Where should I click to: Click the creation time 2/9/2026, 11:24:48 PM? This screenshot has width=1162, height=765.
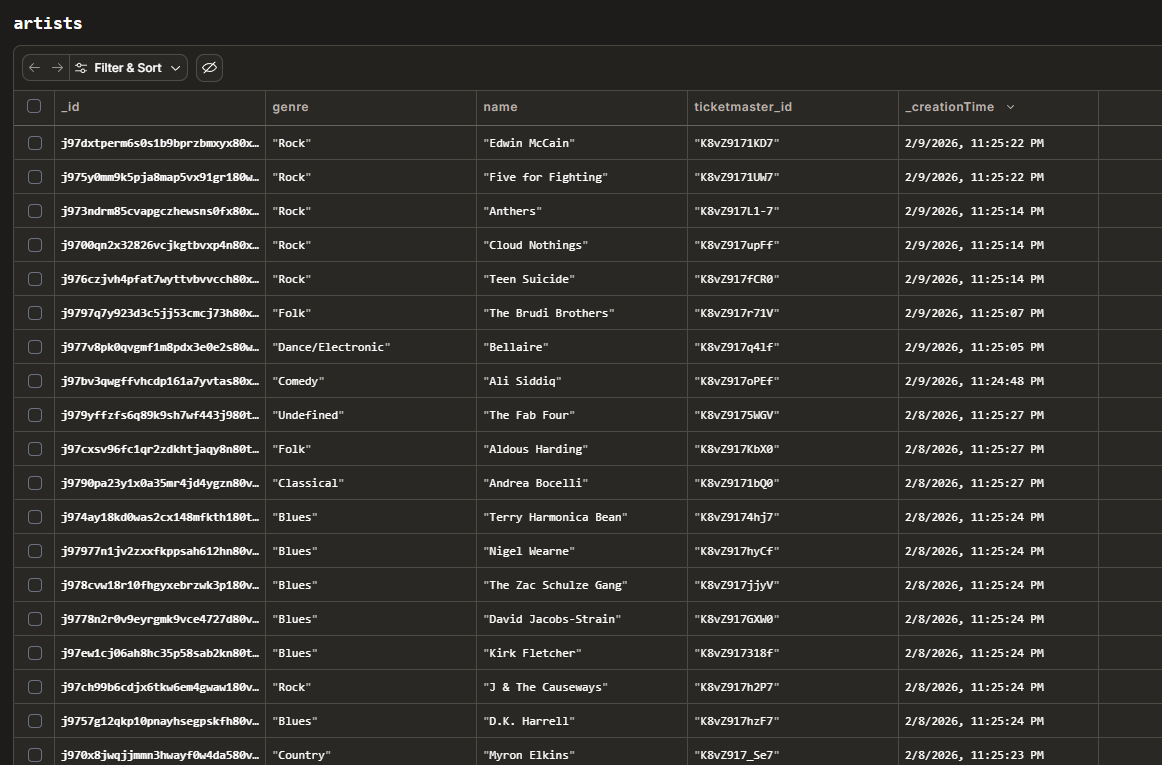coord(998,382)
